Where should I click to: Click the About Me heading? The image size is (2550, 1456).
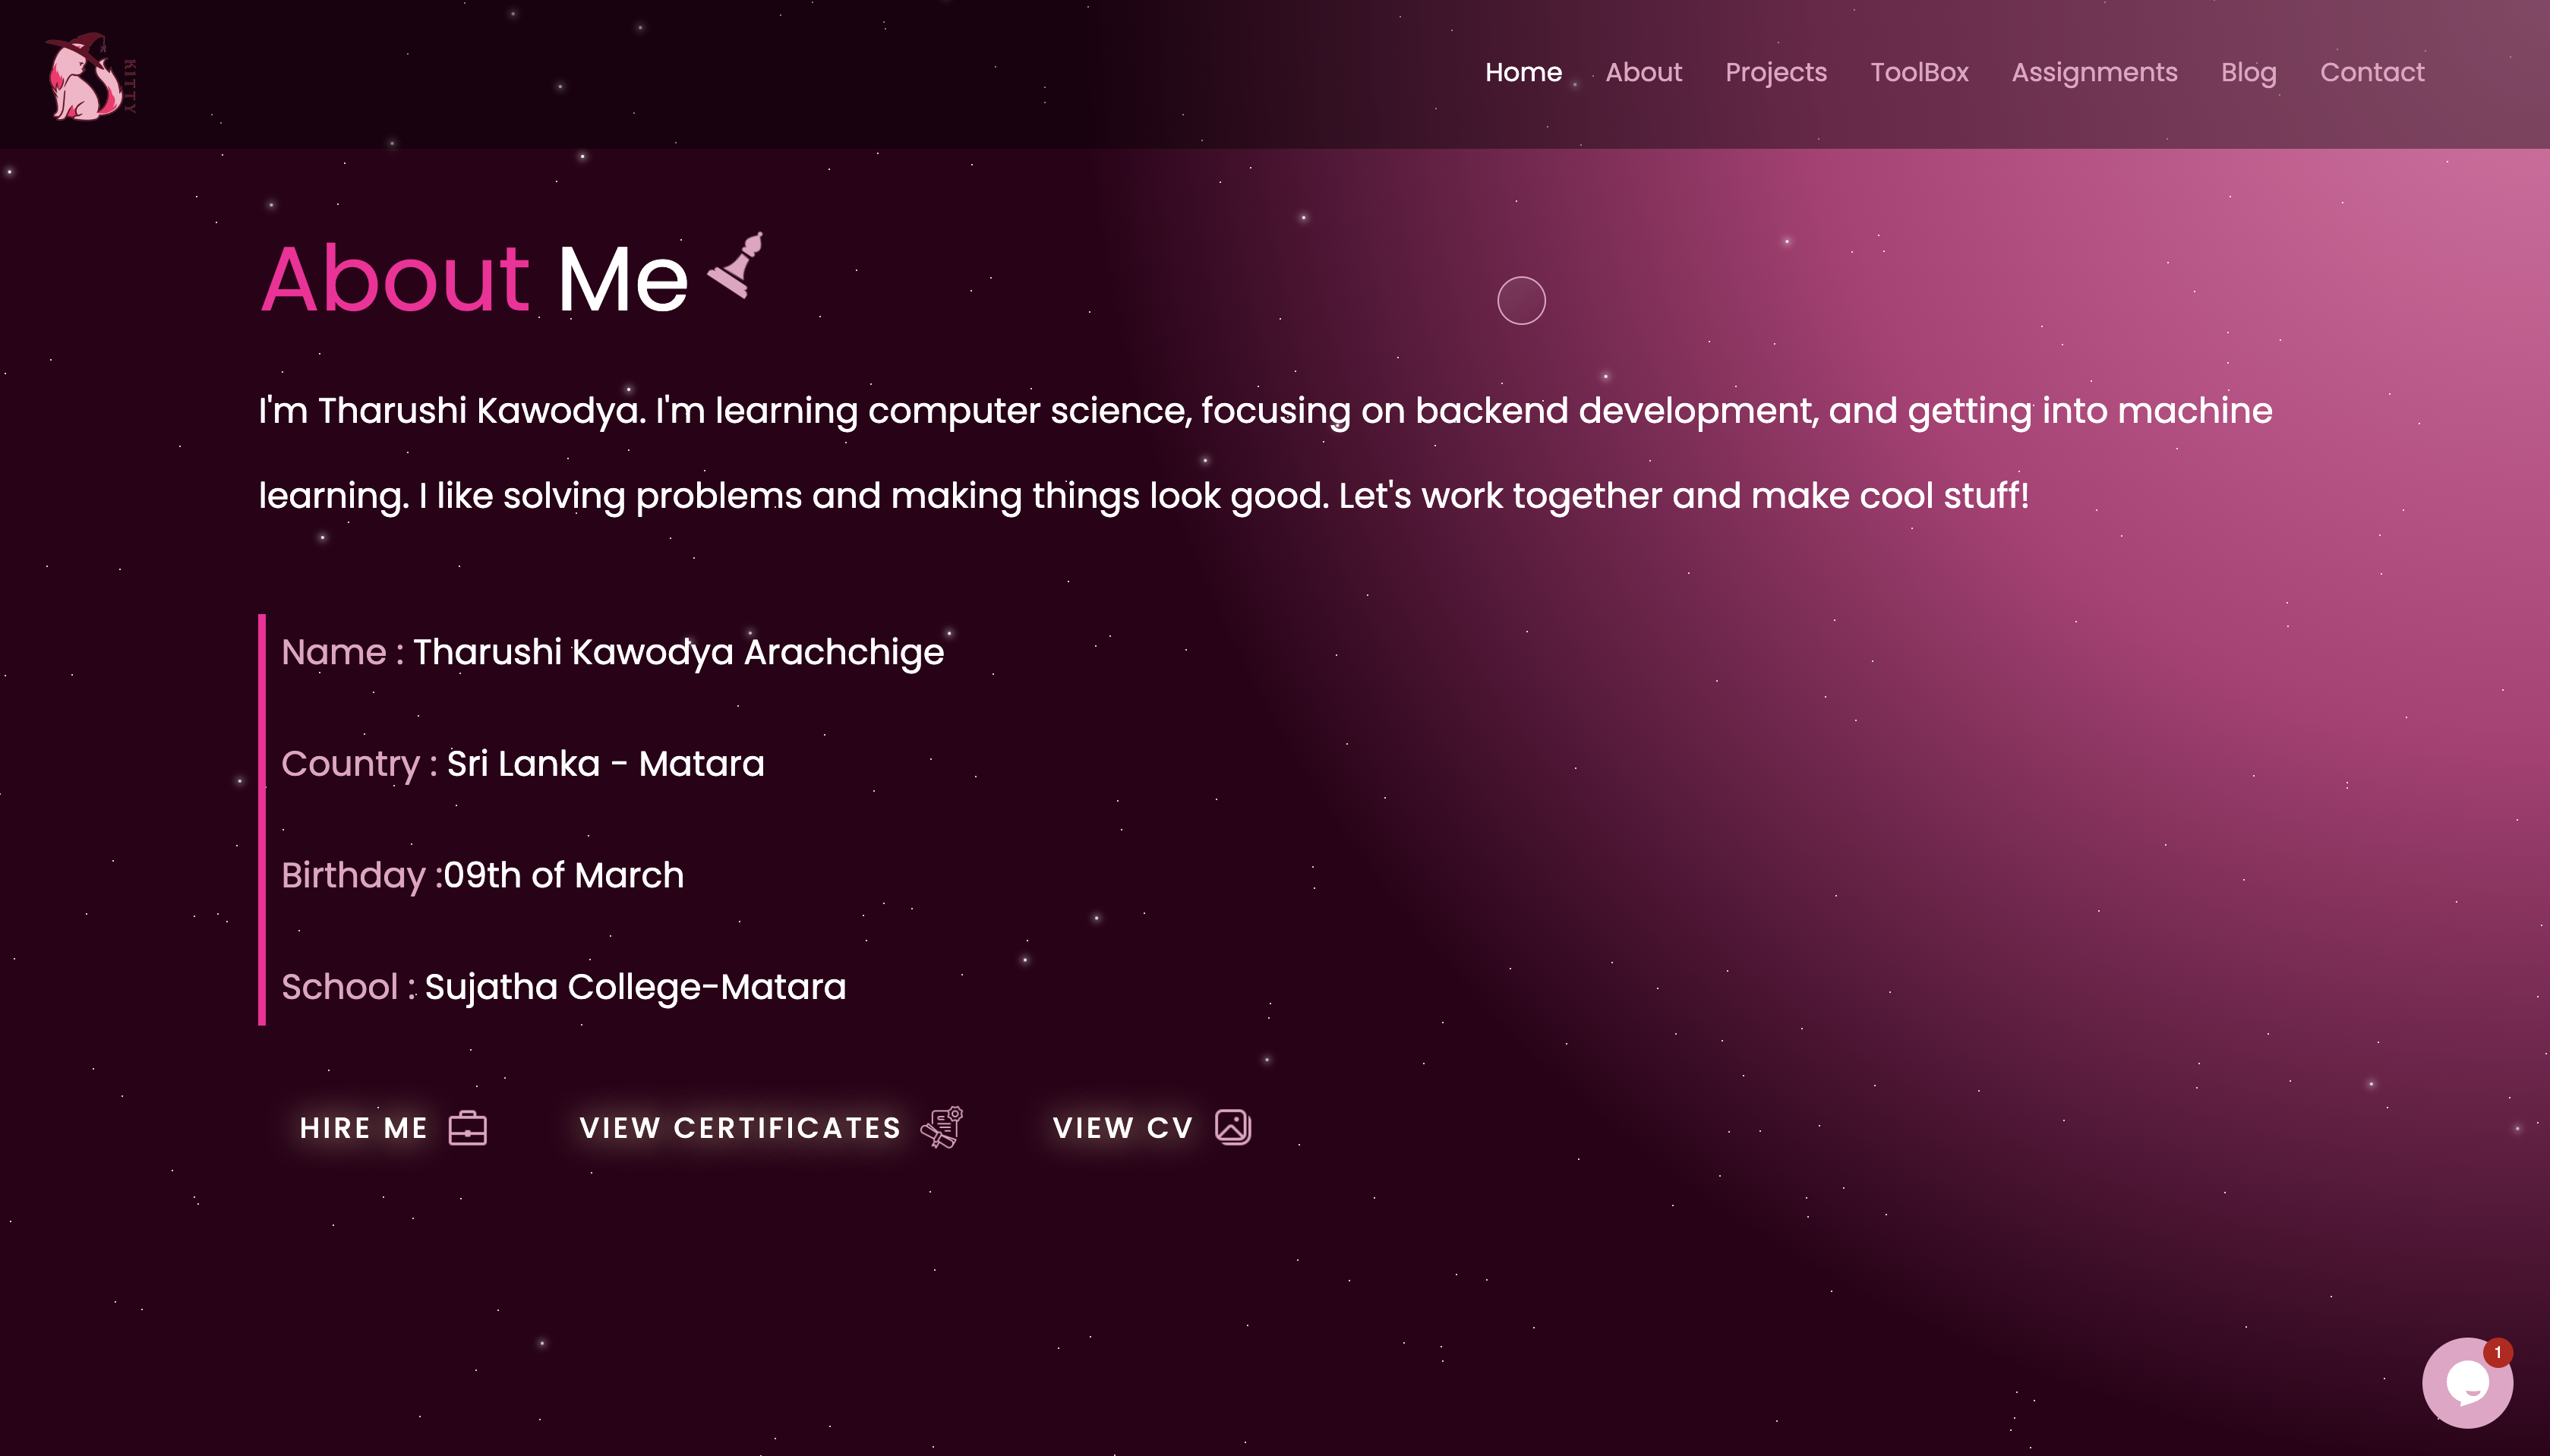click(474, 278)
